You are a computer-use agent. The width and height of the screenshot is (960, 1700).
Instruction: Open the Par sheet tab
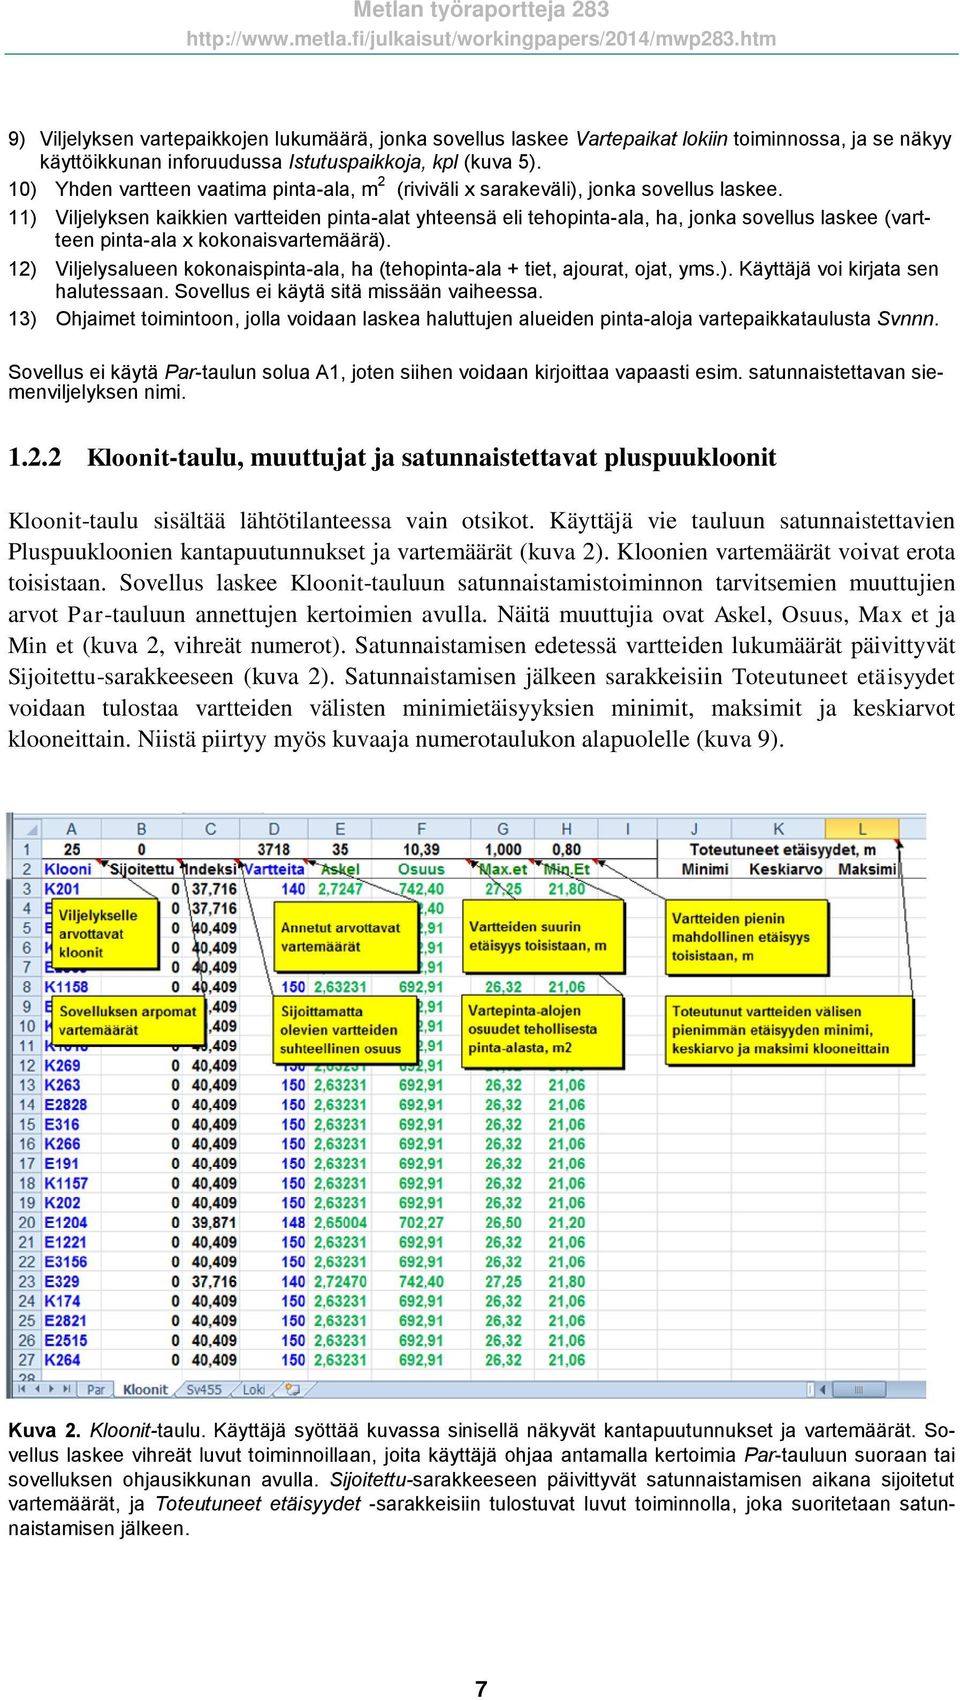(x=96, y=1389)
